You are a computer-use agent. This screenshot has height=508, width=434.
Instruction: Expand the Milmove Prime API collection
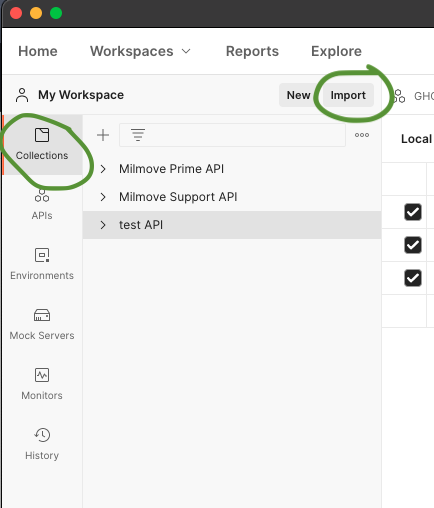tap(103, 169)
